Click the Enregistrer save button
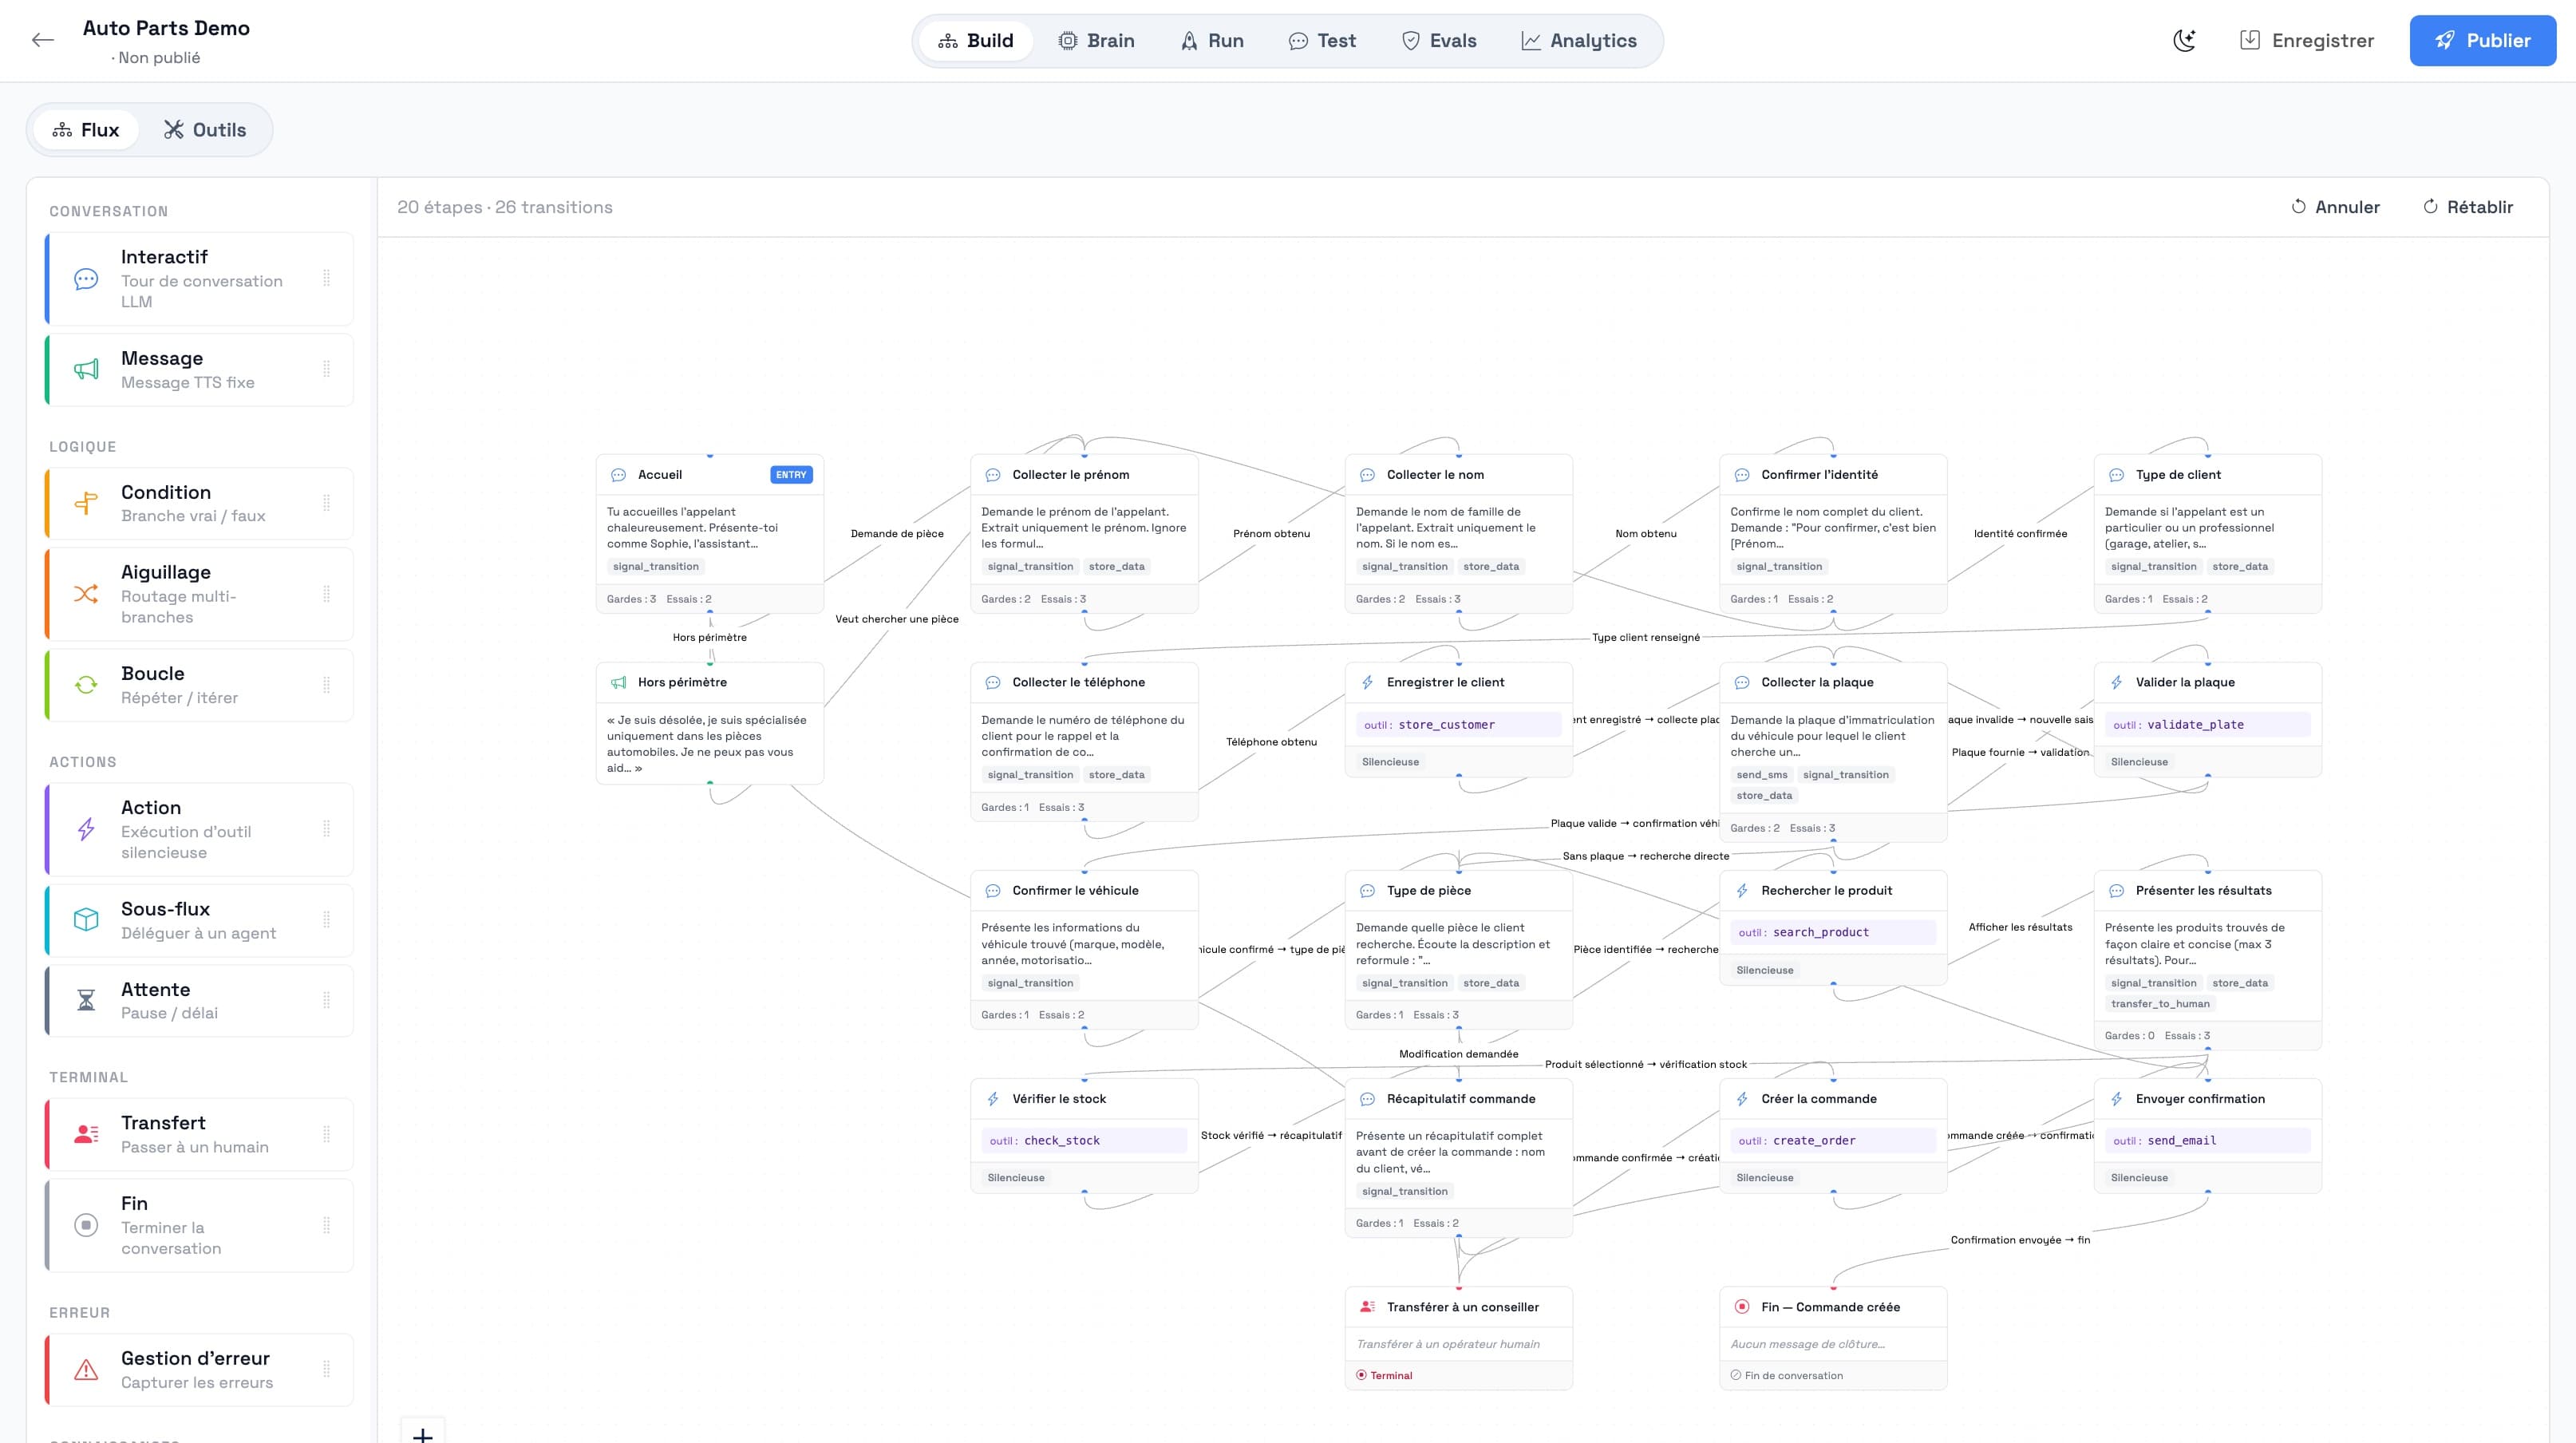2576x1443 pixels. [x=2306, y=40]
